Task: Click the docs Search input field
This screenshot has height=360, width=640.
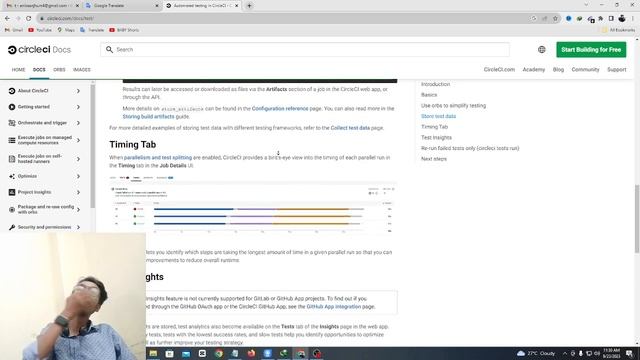Action: [305, 49]
